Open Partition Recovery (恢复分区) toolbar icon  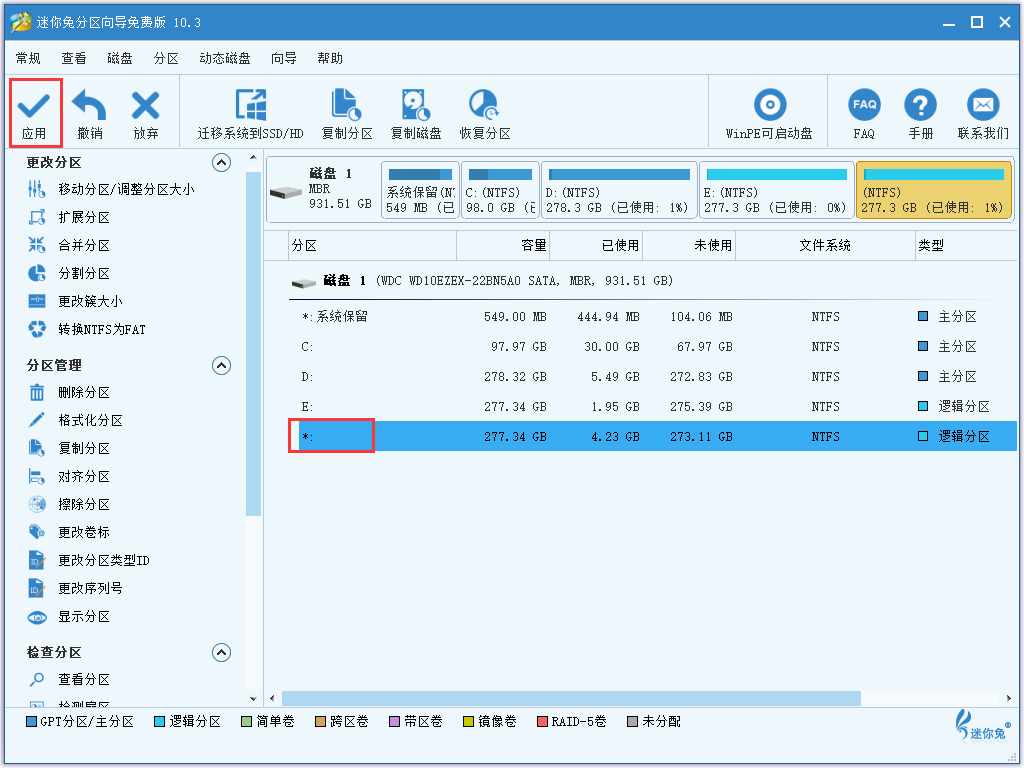(485, 114)
